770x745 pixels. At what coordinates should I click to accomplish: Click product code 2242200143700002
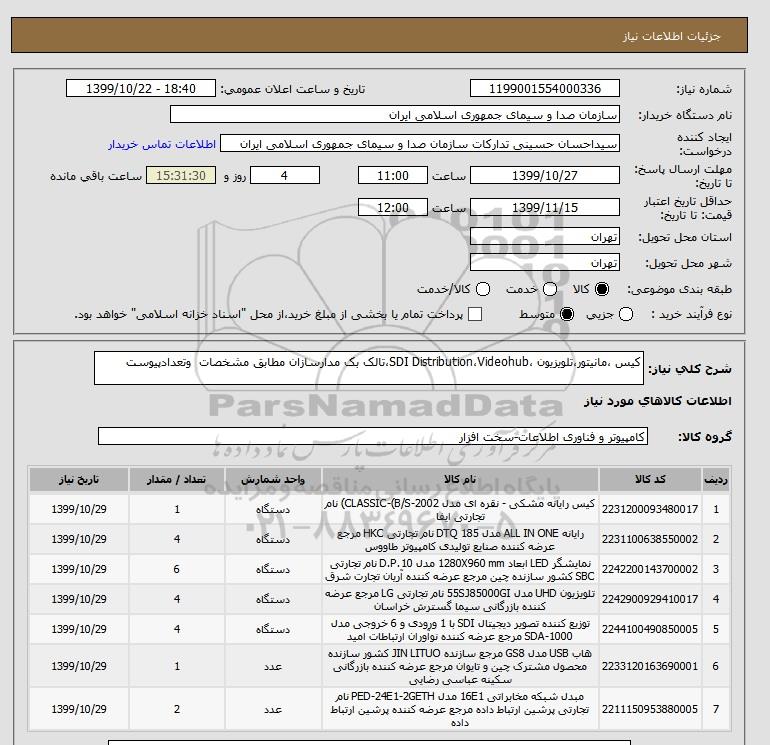click(x=650, y=569)
